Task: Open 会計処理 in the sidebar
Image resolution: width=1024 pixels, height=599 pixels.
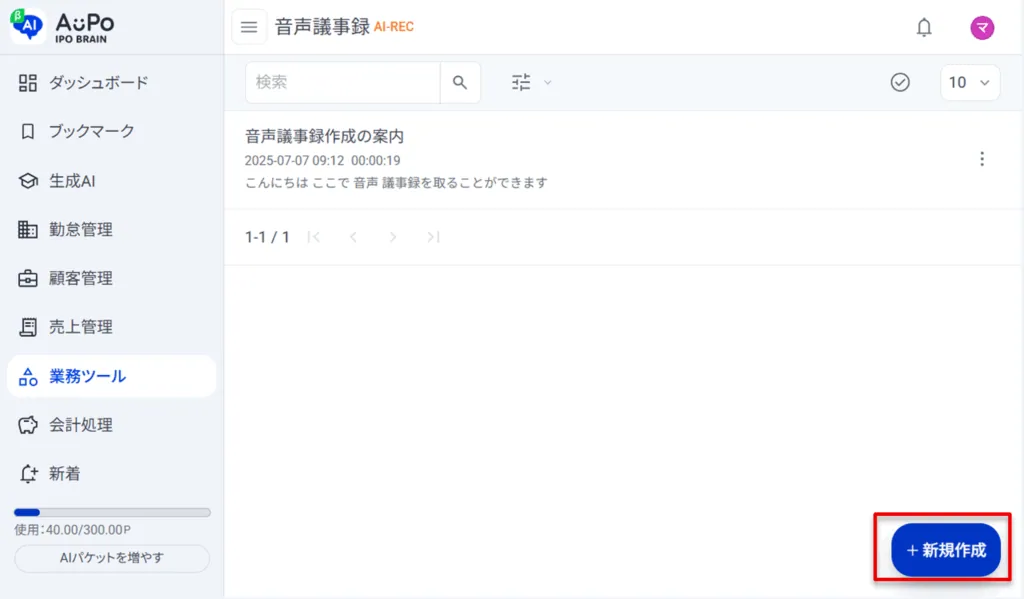Action: click(x=111, y=425)
